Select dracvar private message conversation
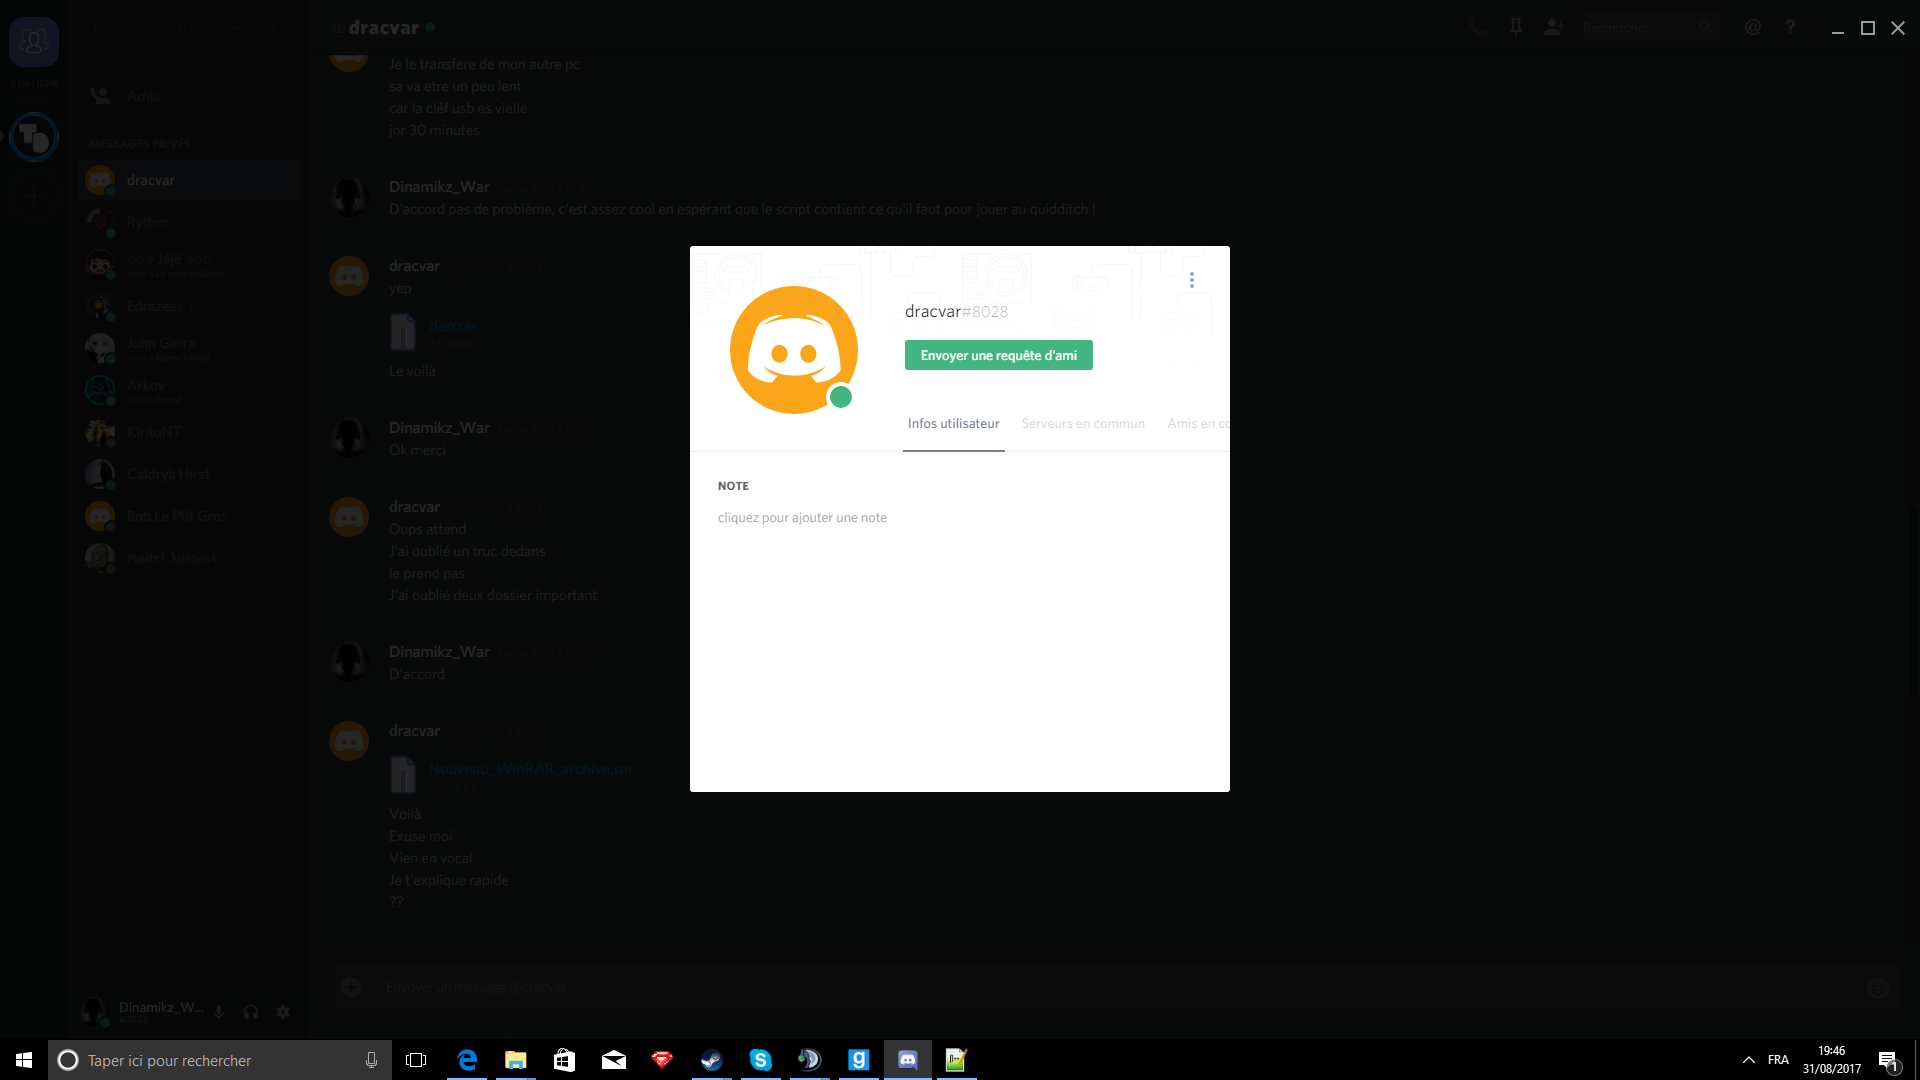The width and height of the screenshot is (1920, 1080). tap(189, 180)
